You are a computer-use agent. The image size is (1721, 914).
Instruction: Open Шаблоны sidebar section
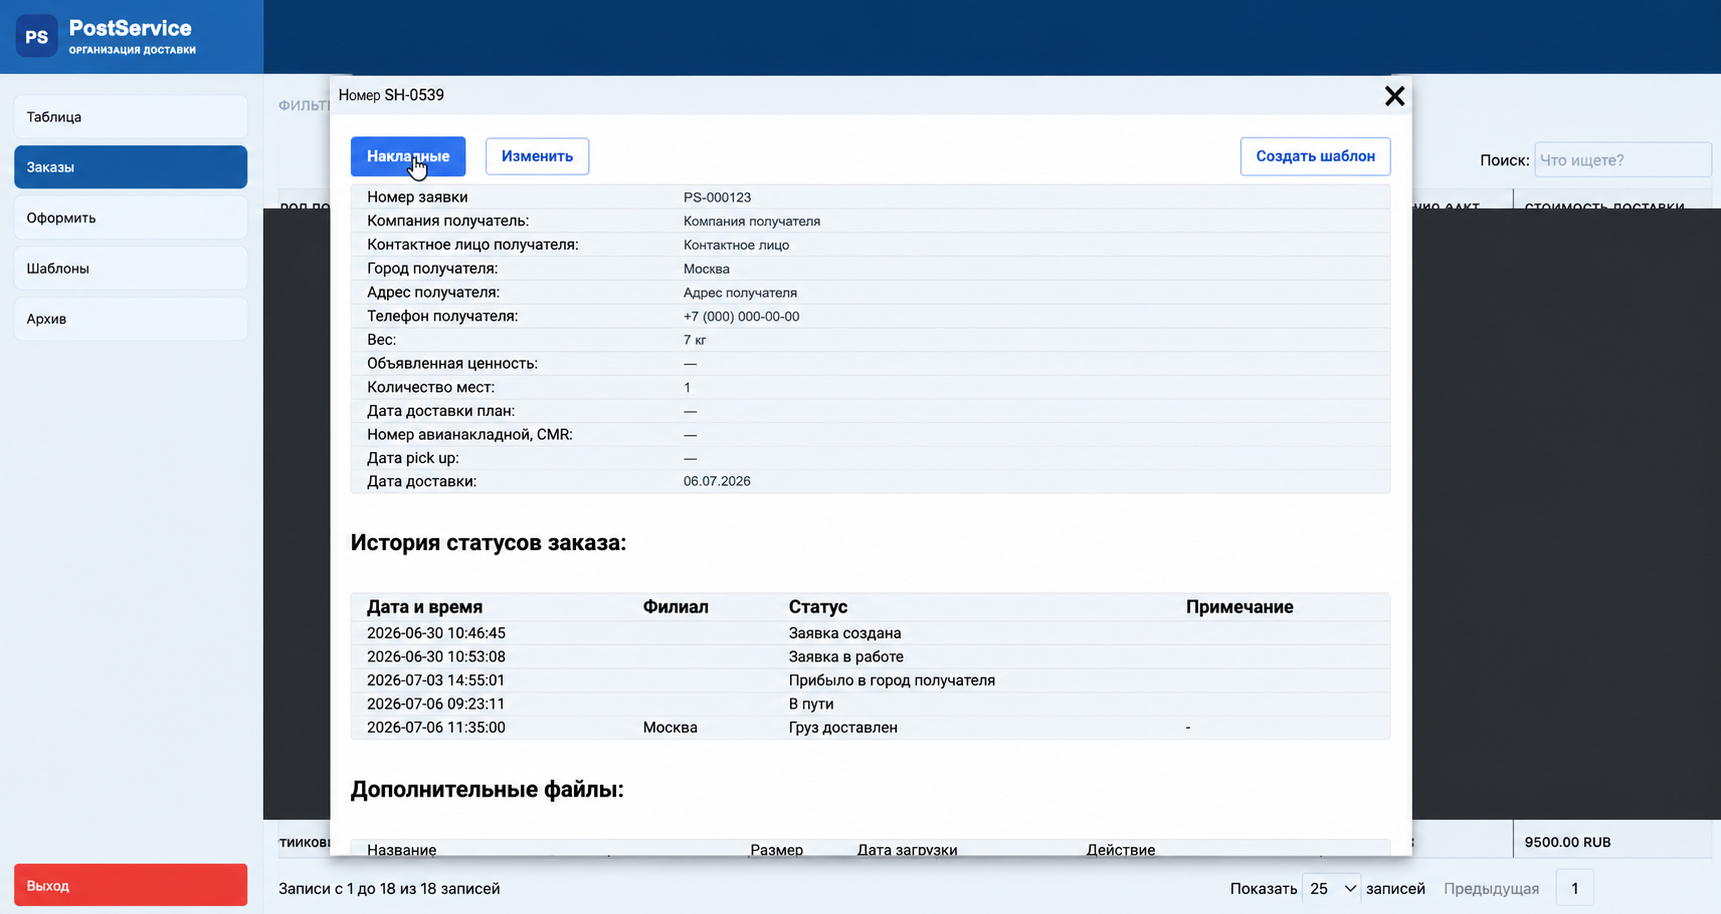tap(131, 268)
